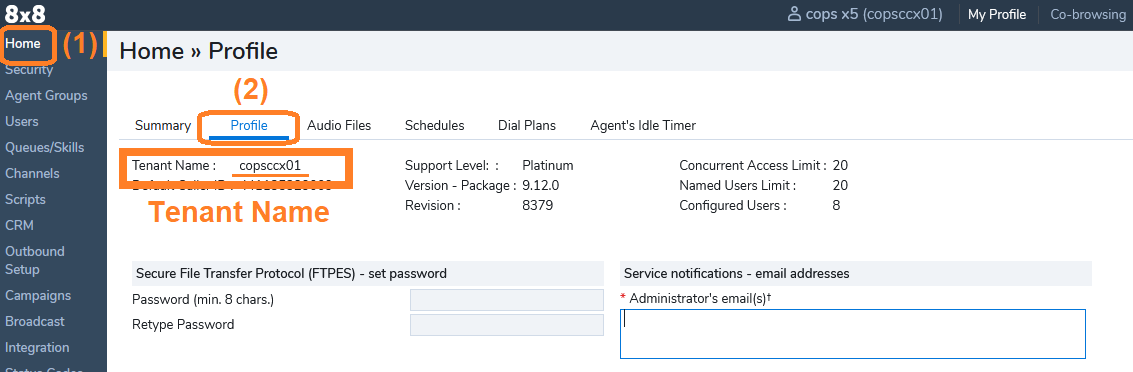Open Queues/Skills in the sidebar
The width and height of the screenshot is (1133, 372).
[45, 147]
